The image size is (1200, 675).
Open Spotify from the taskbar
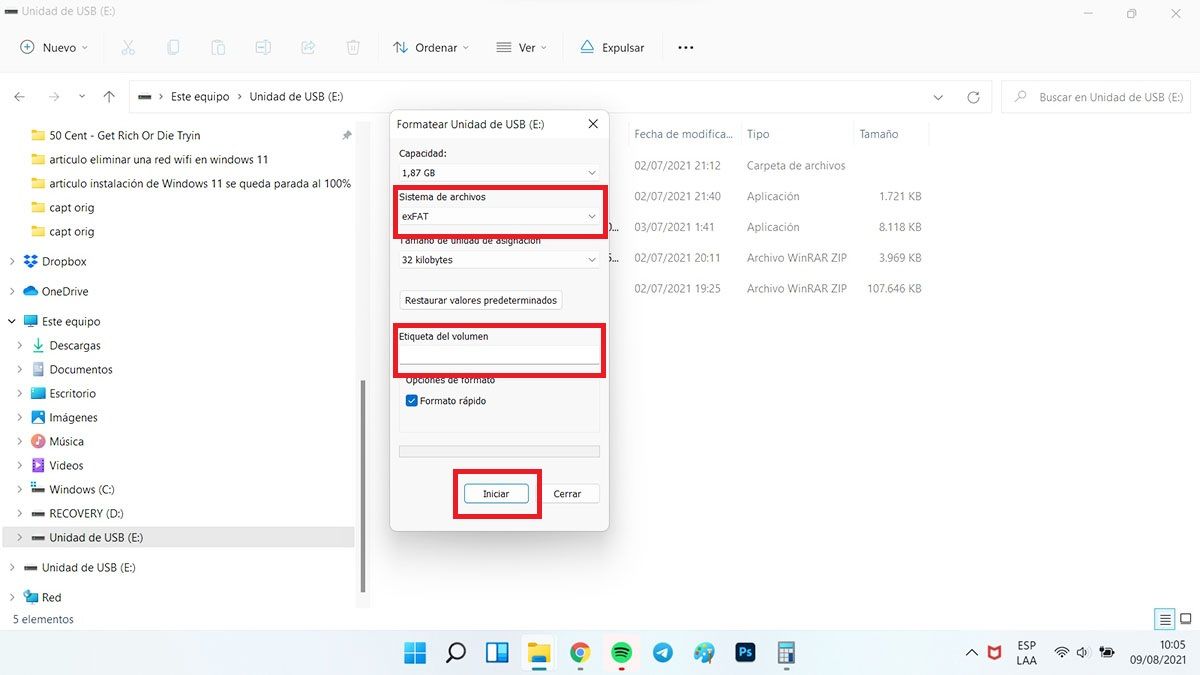(621, 653)
